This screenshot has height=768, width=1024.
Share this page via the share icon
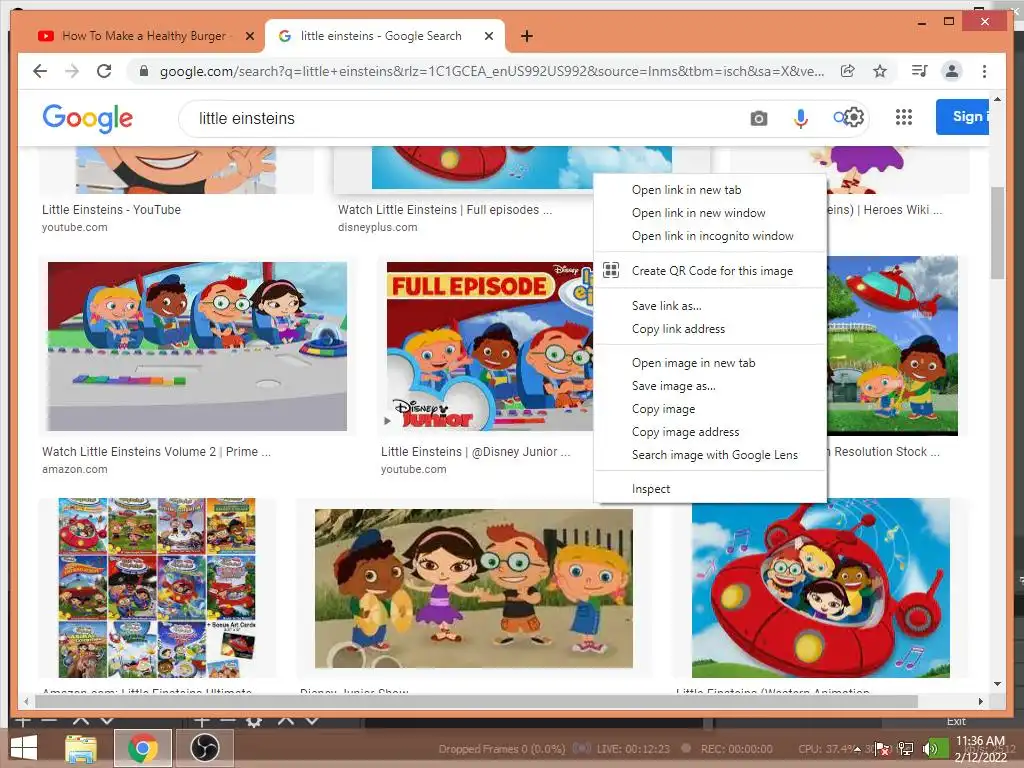point(847,71)
